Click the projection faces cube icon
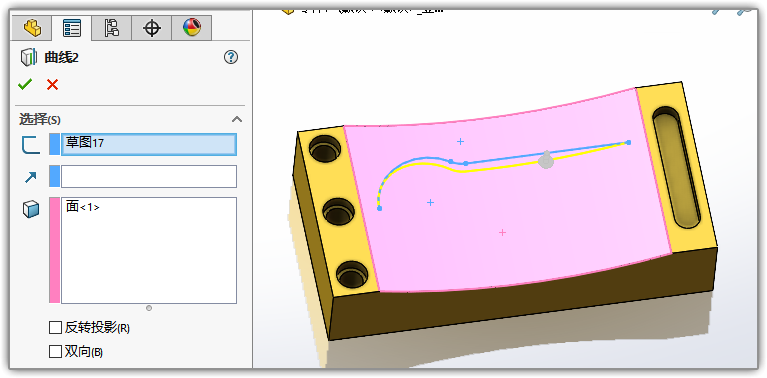Image resolution: width=767 pixels, height=378 pixels. coord(30,210)
